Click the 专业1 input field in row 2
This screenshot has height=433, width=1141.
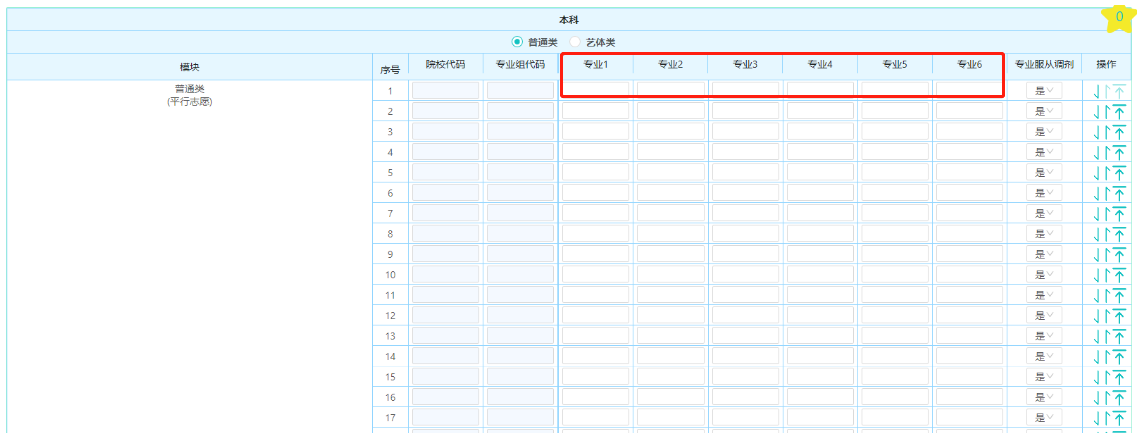[x=595, y=111]
